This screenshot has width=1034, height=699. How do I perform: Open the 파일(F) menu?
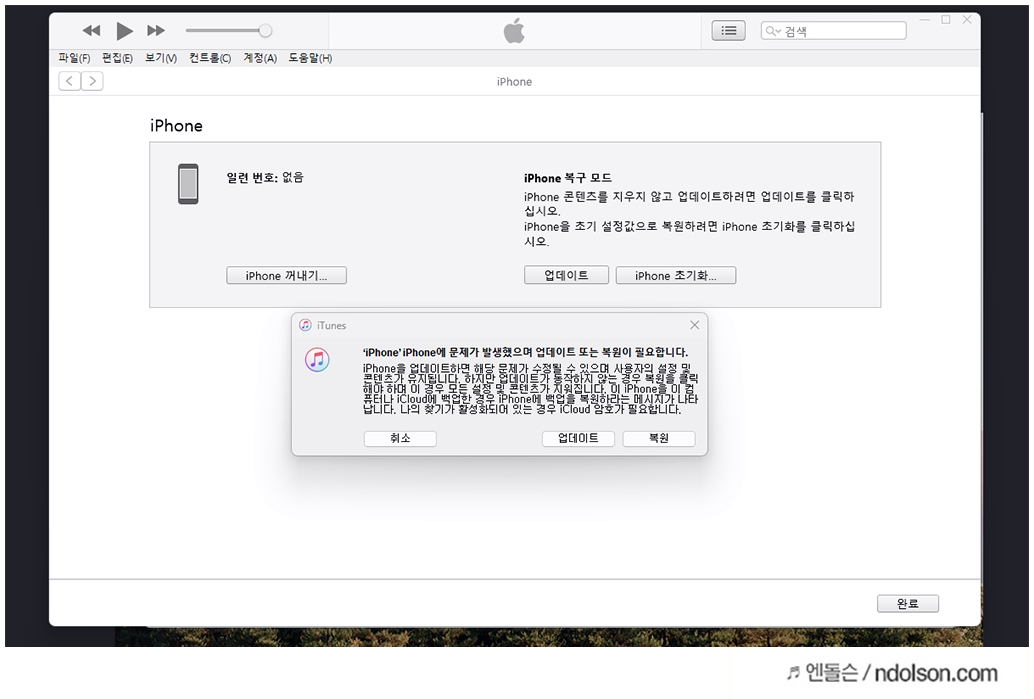point(74,58)
